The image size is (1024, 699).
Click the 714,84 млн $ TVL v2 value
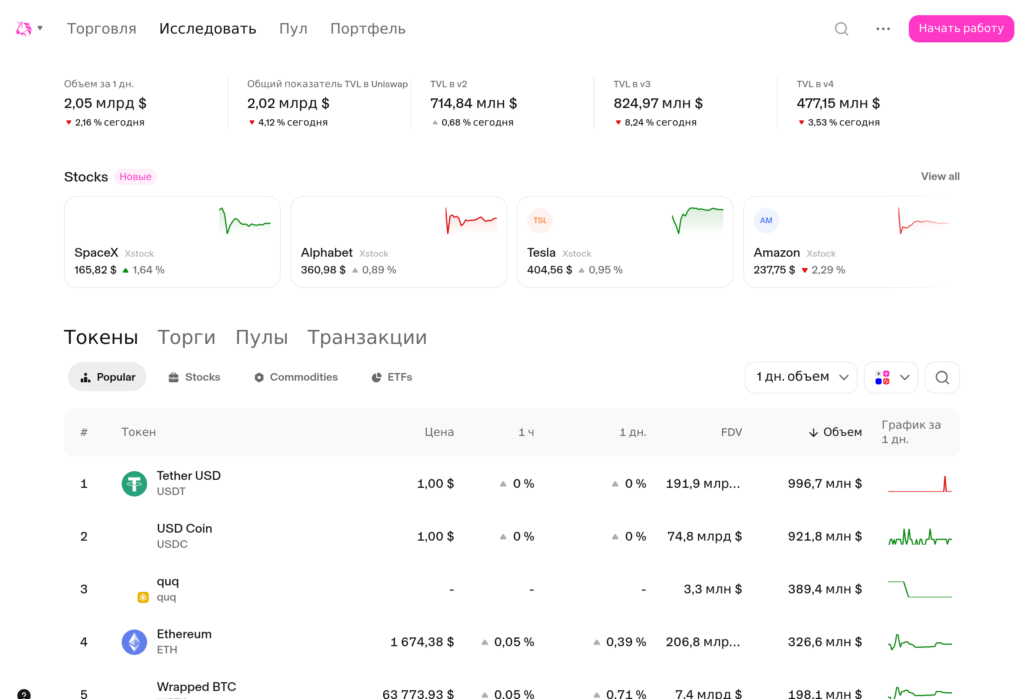coord(473,103)
